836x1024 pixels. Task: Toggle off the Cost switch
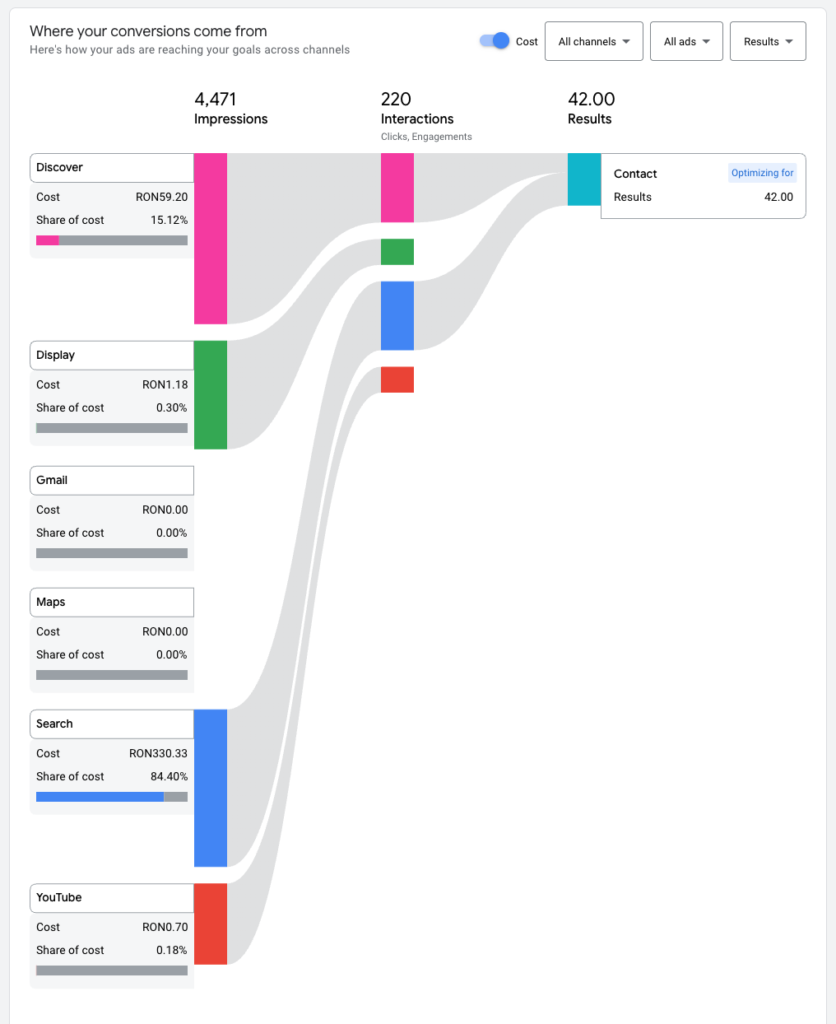(x=496, y=41)
